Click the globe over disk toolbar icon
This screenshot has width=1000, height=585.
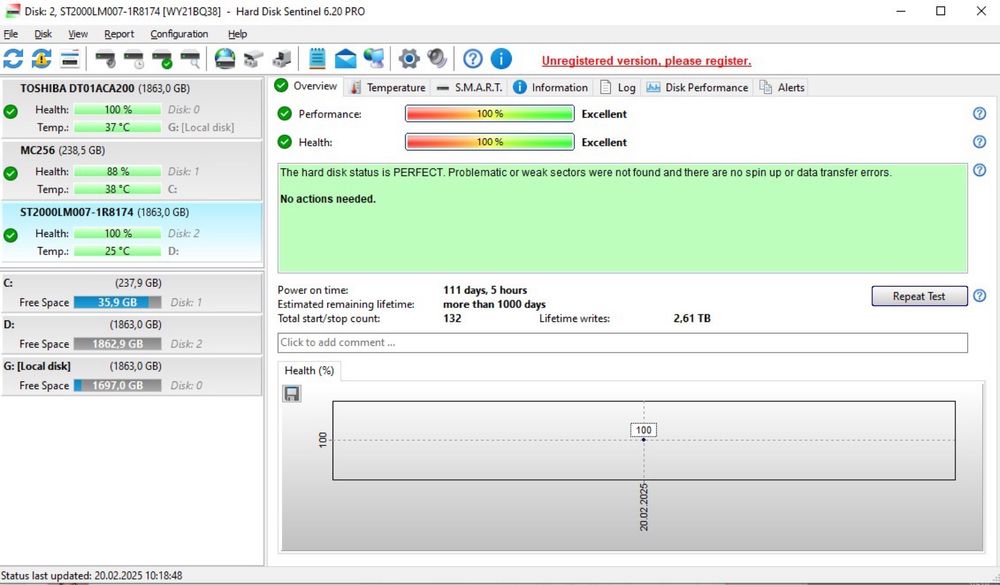[224, 59]
